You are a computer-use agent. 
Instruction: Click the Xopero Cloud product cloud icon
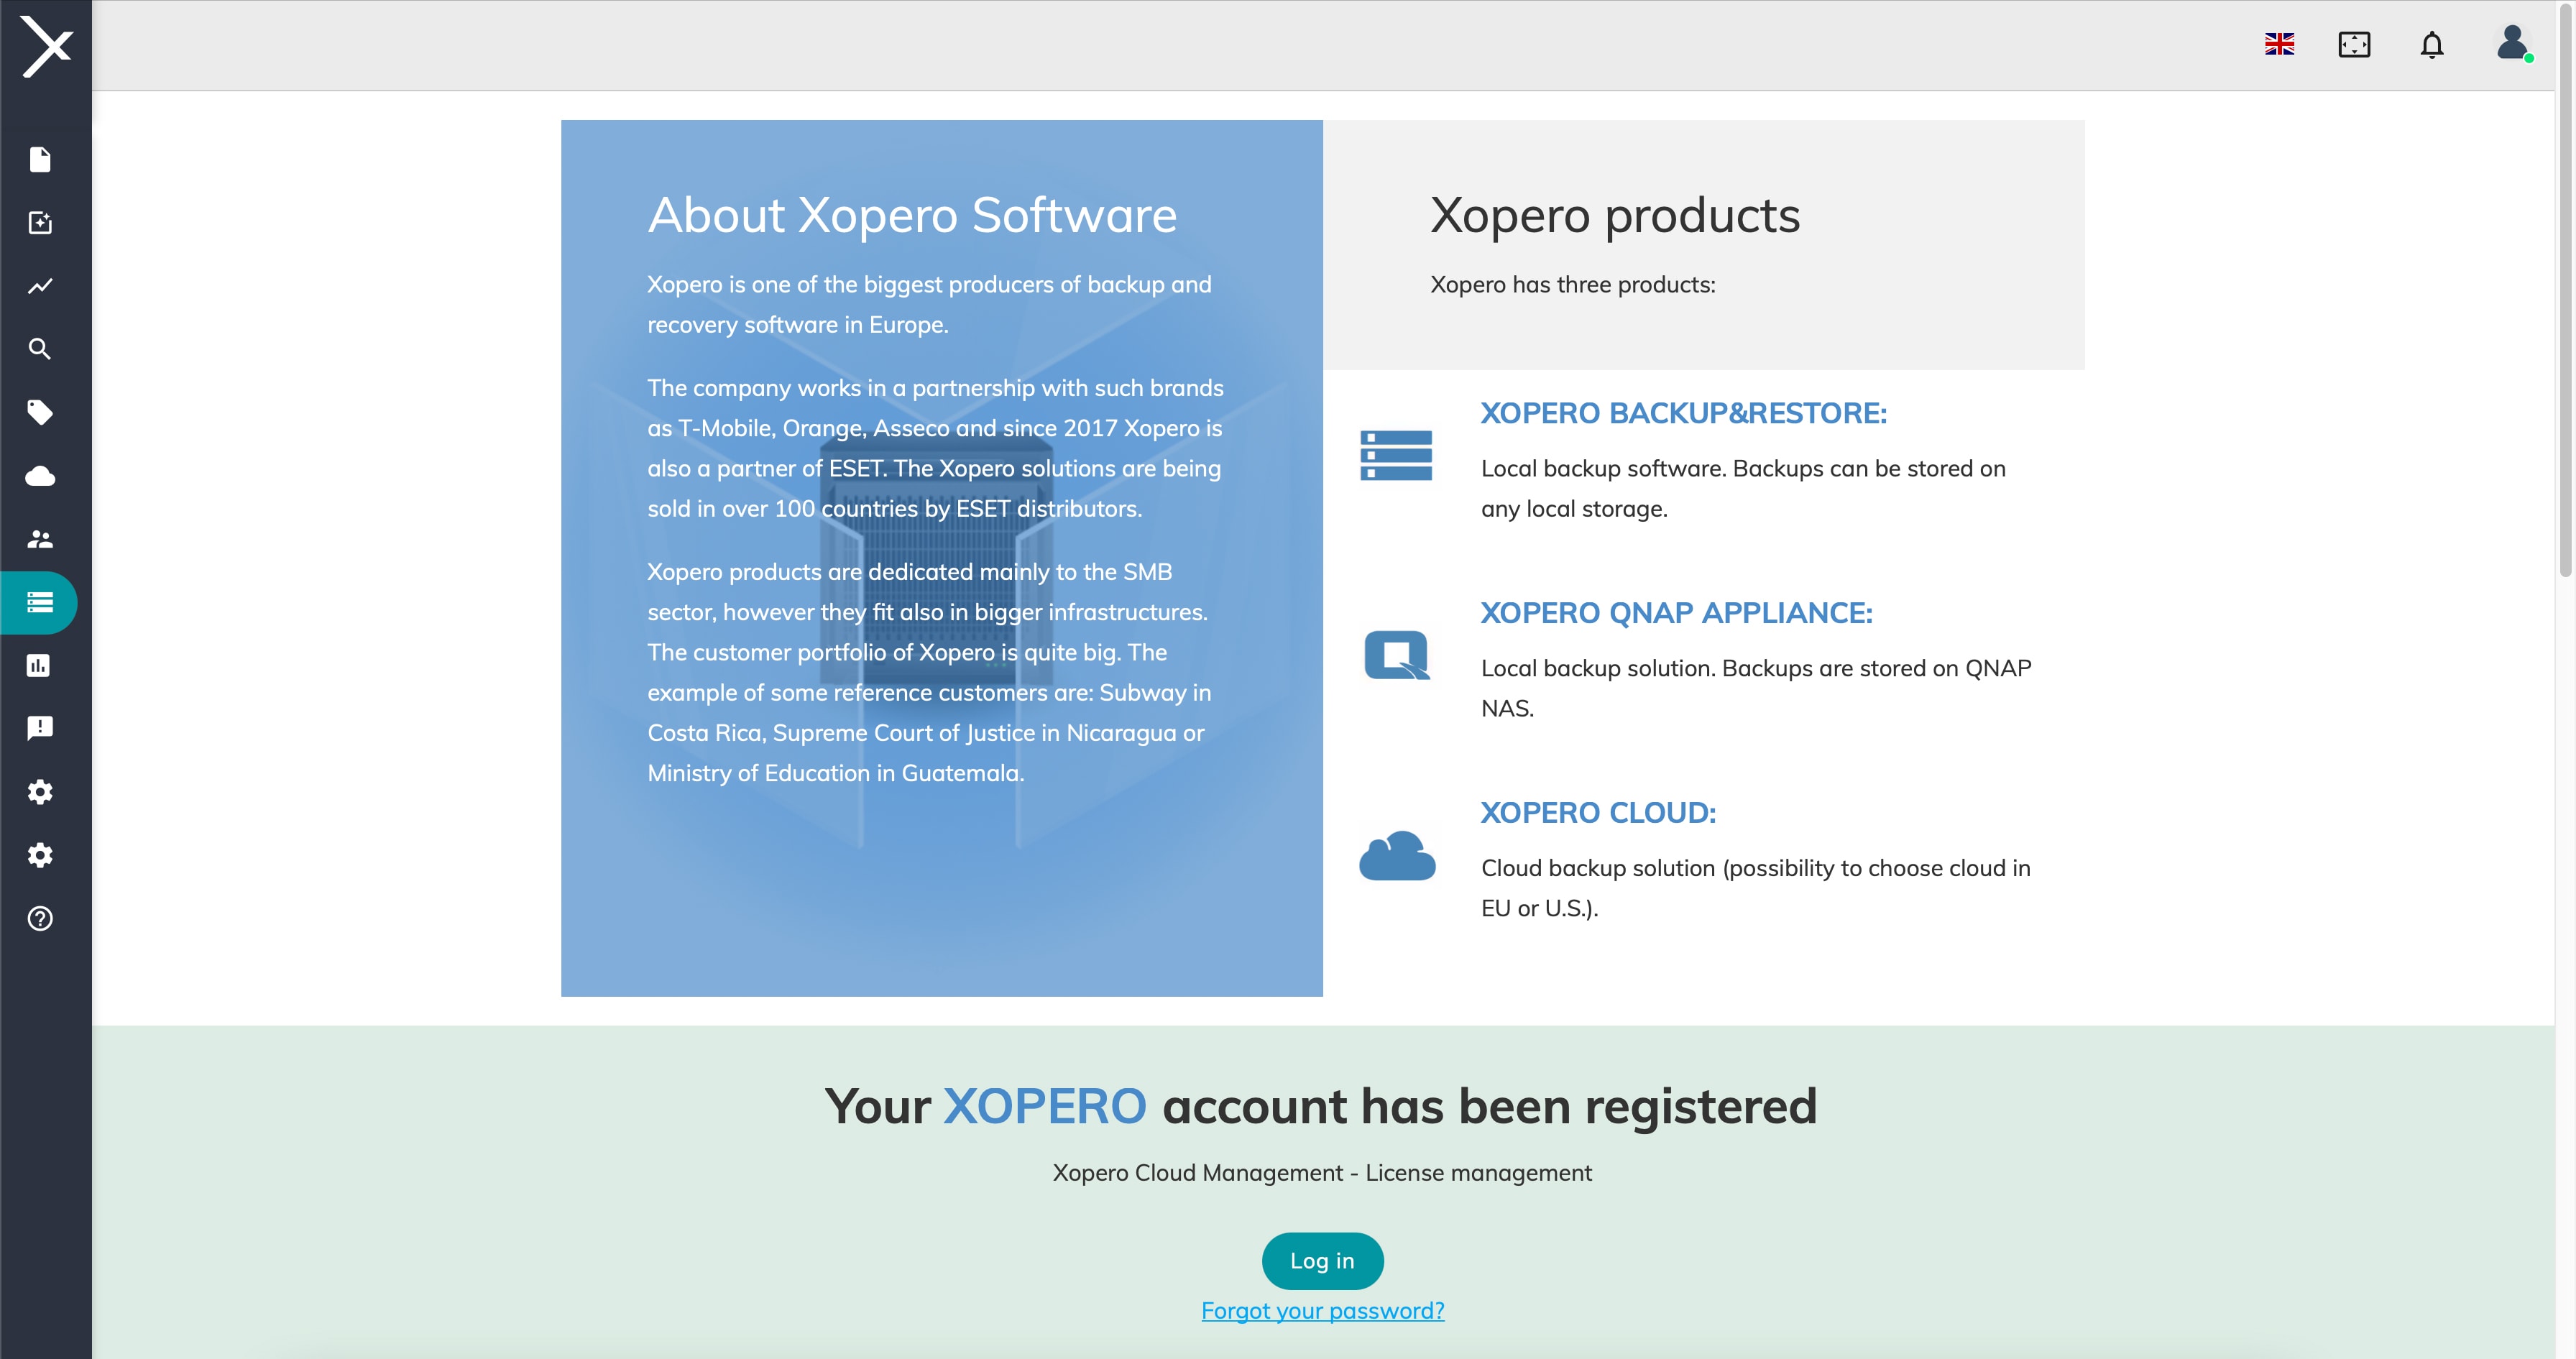(1396, 856)
